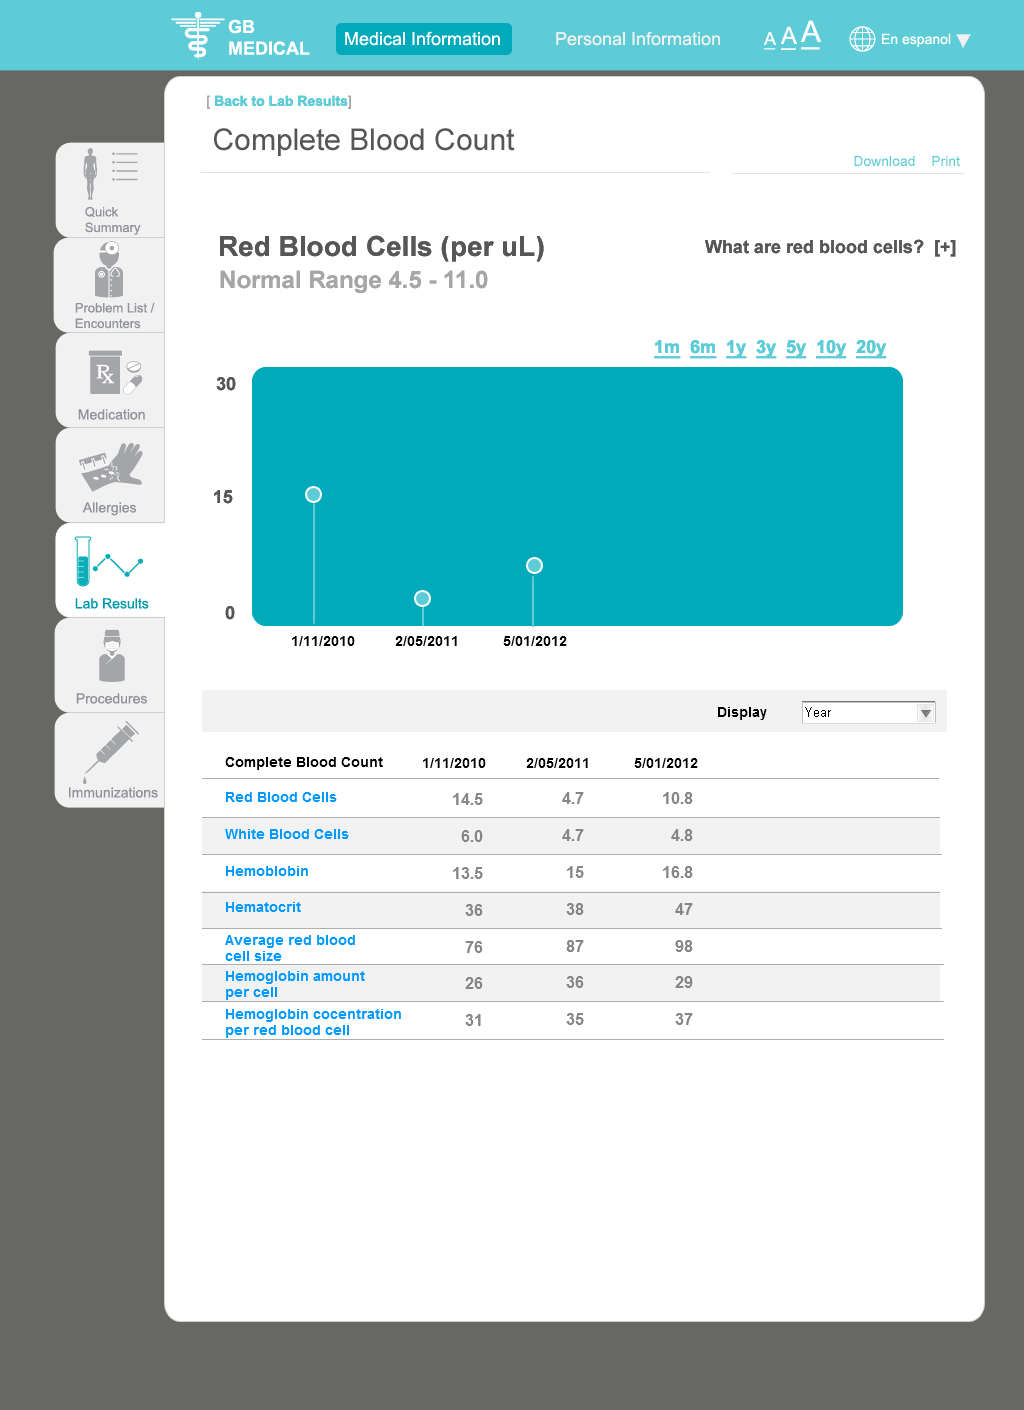The width and height of the screenshot is (1024, 1410).
Task: Set chart range to 1m
Action: 667,347
